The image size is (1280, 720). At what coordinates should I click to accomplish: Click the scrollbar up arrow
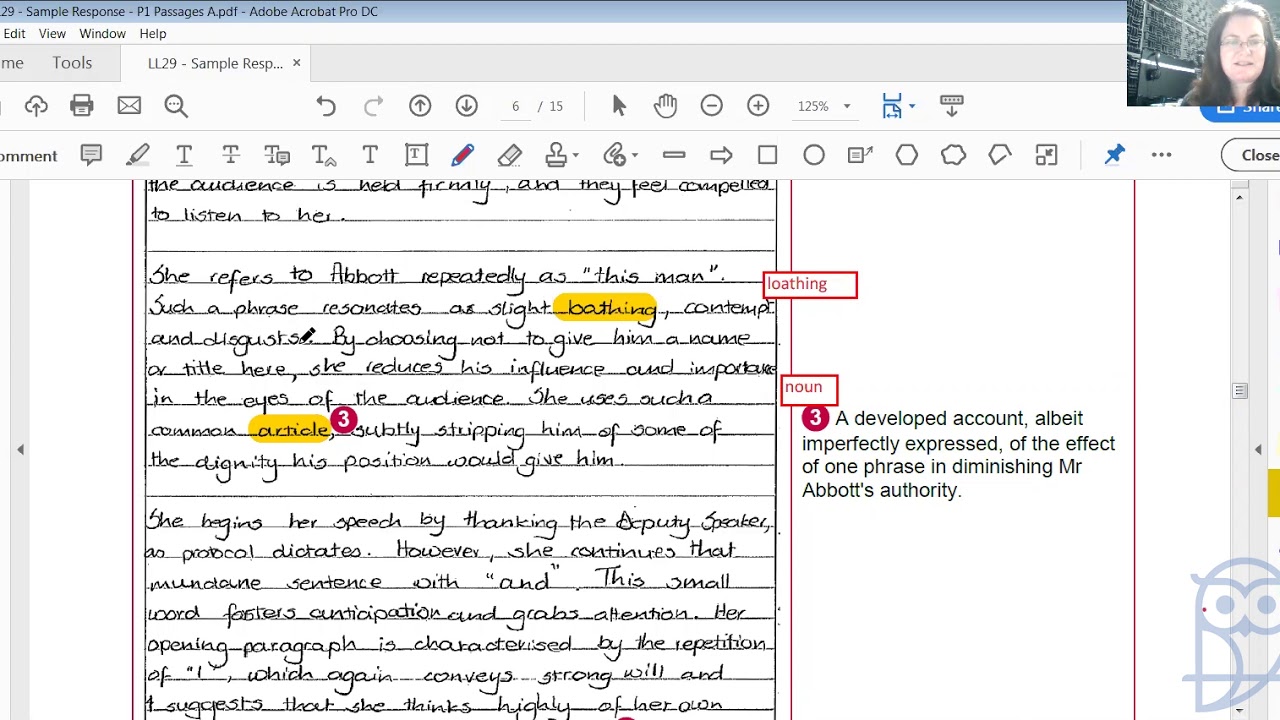1240,197
